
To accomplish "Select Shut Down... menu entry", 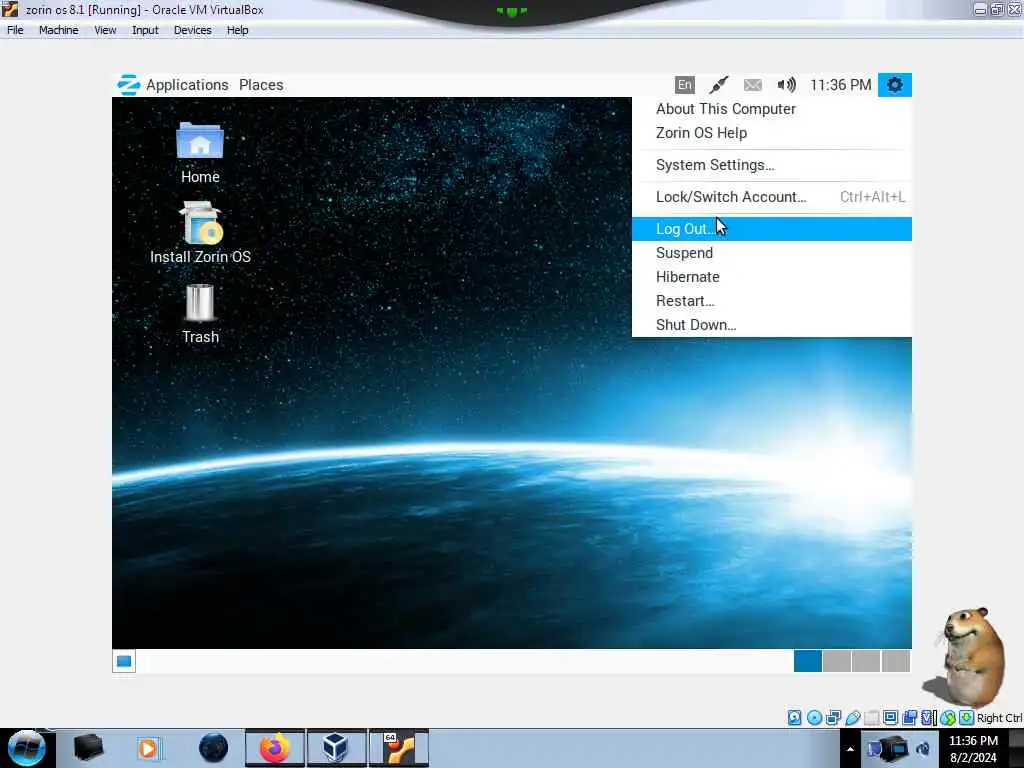I will coord(771,325).
